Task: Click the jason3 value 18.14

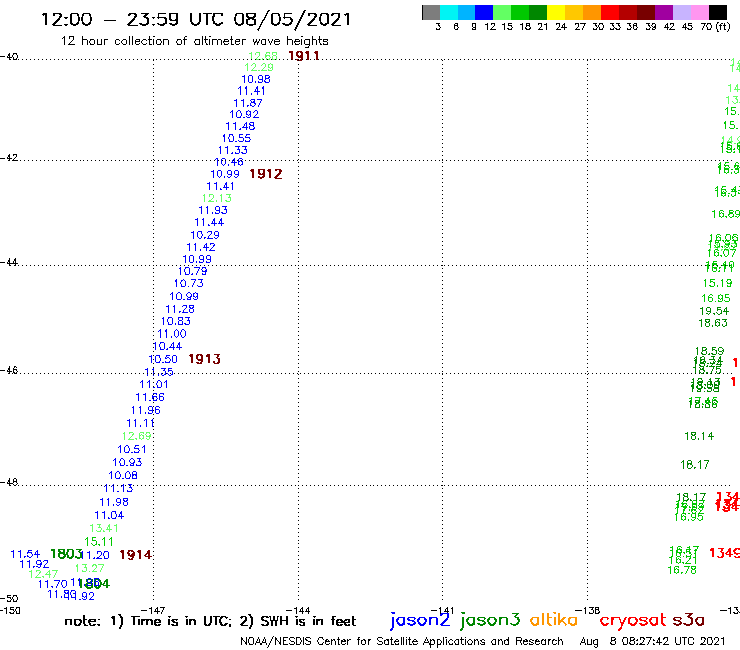Action: 699,437
